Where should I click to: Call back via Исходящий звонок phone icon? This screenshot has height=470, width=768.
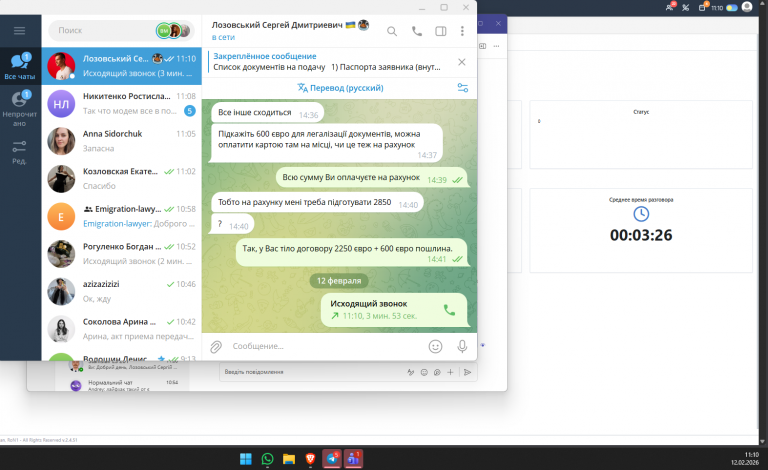pos(449,310)
